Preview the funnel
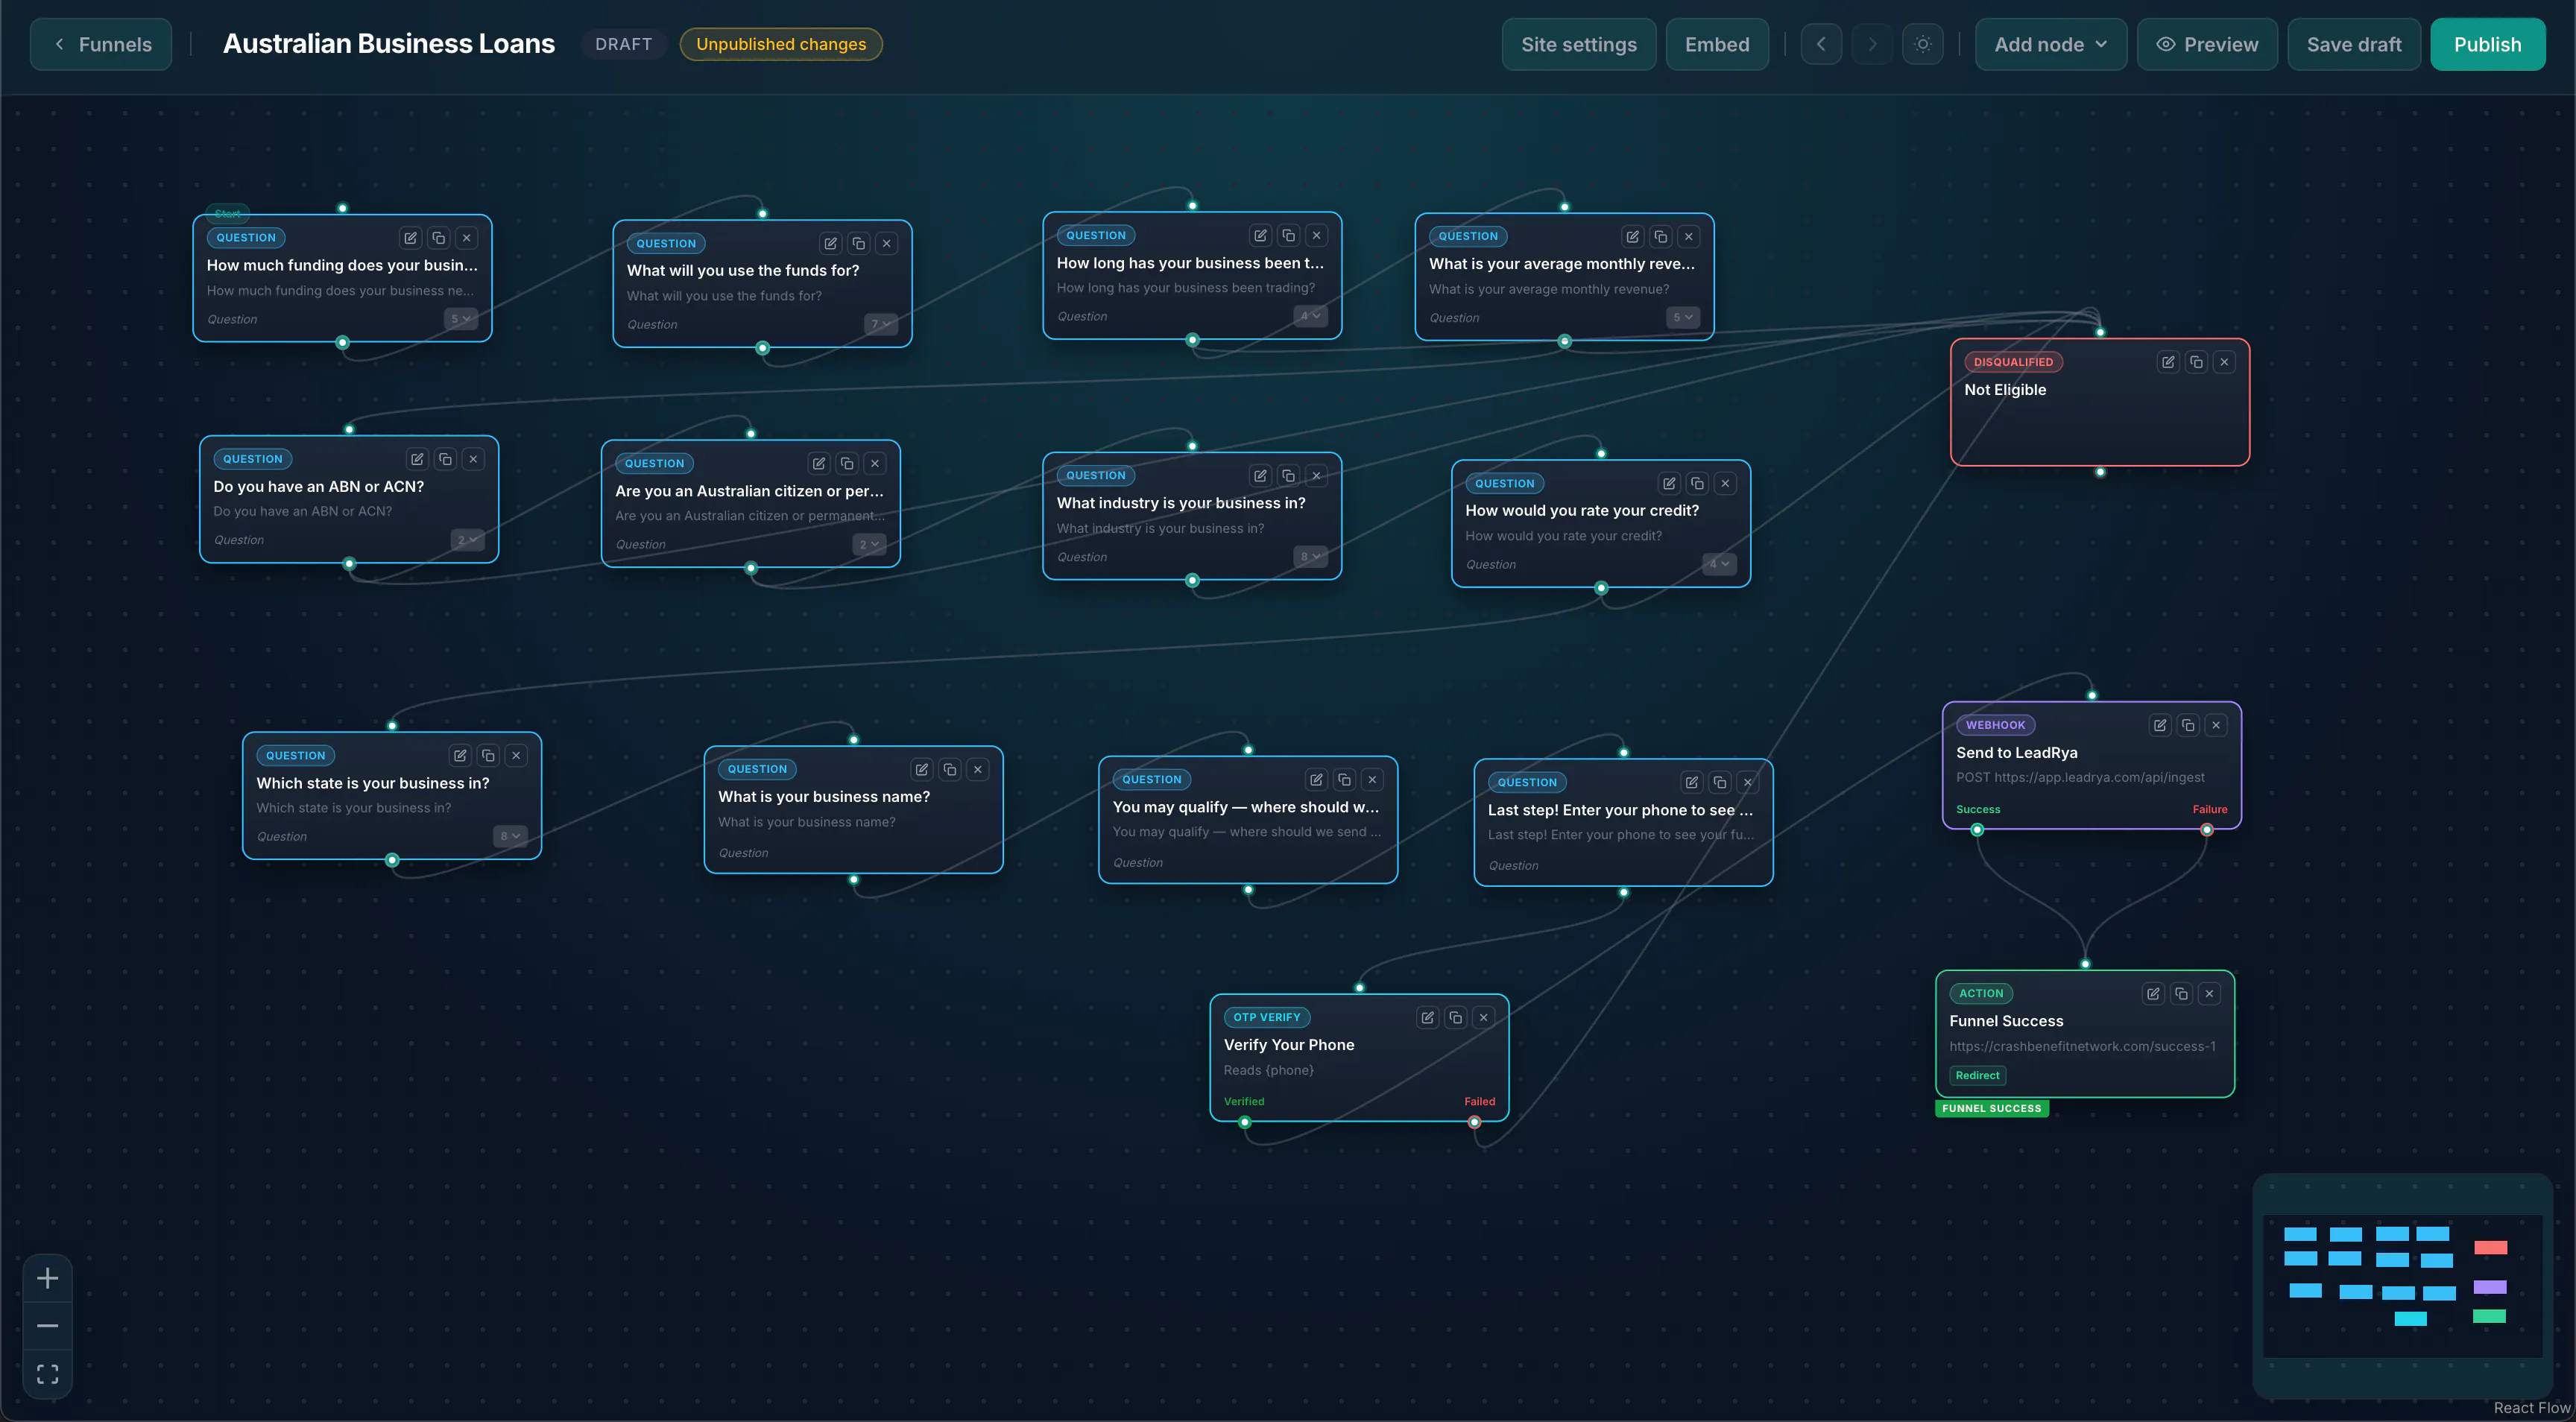This screenshot has width=2576, height=1422. click(2207, 44)
